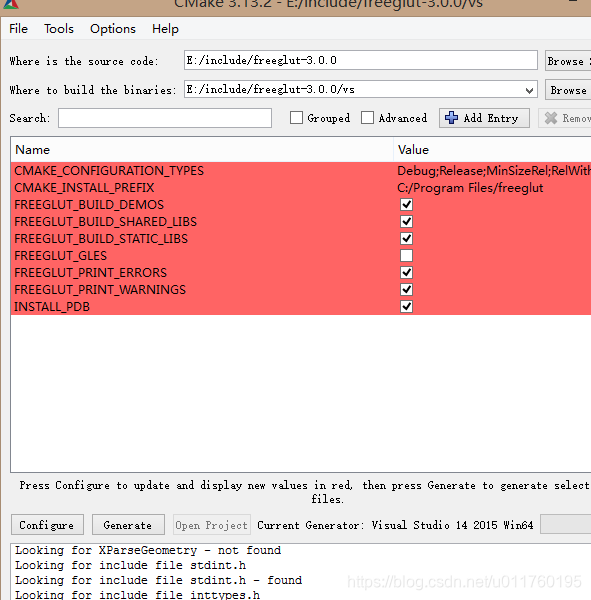Select the FREEGLUT_PRINT_WARNINGS row name
Image resolution: width=591 pixels, height=600 pixels.
[x=100, y=290]
